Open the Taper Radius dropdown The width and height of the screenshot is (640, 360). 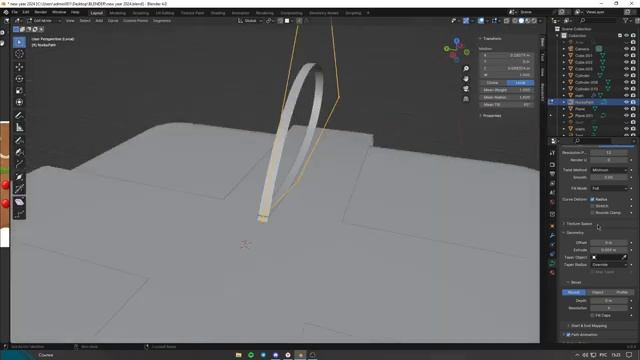pyautogui.click(x=609, y=264)
